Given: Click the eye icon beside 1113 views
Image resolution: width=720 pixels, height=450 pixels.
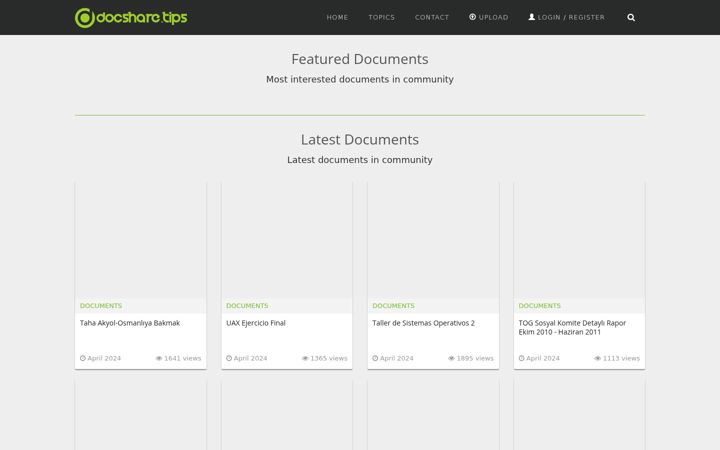Looking at the screenshot, I should point(597,358).
